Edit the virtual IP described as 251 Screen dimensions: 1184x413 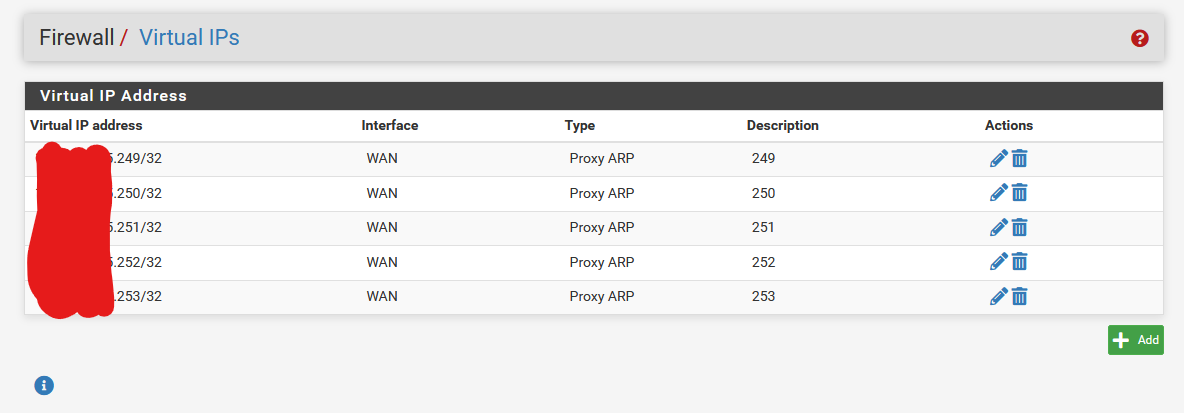998,227
